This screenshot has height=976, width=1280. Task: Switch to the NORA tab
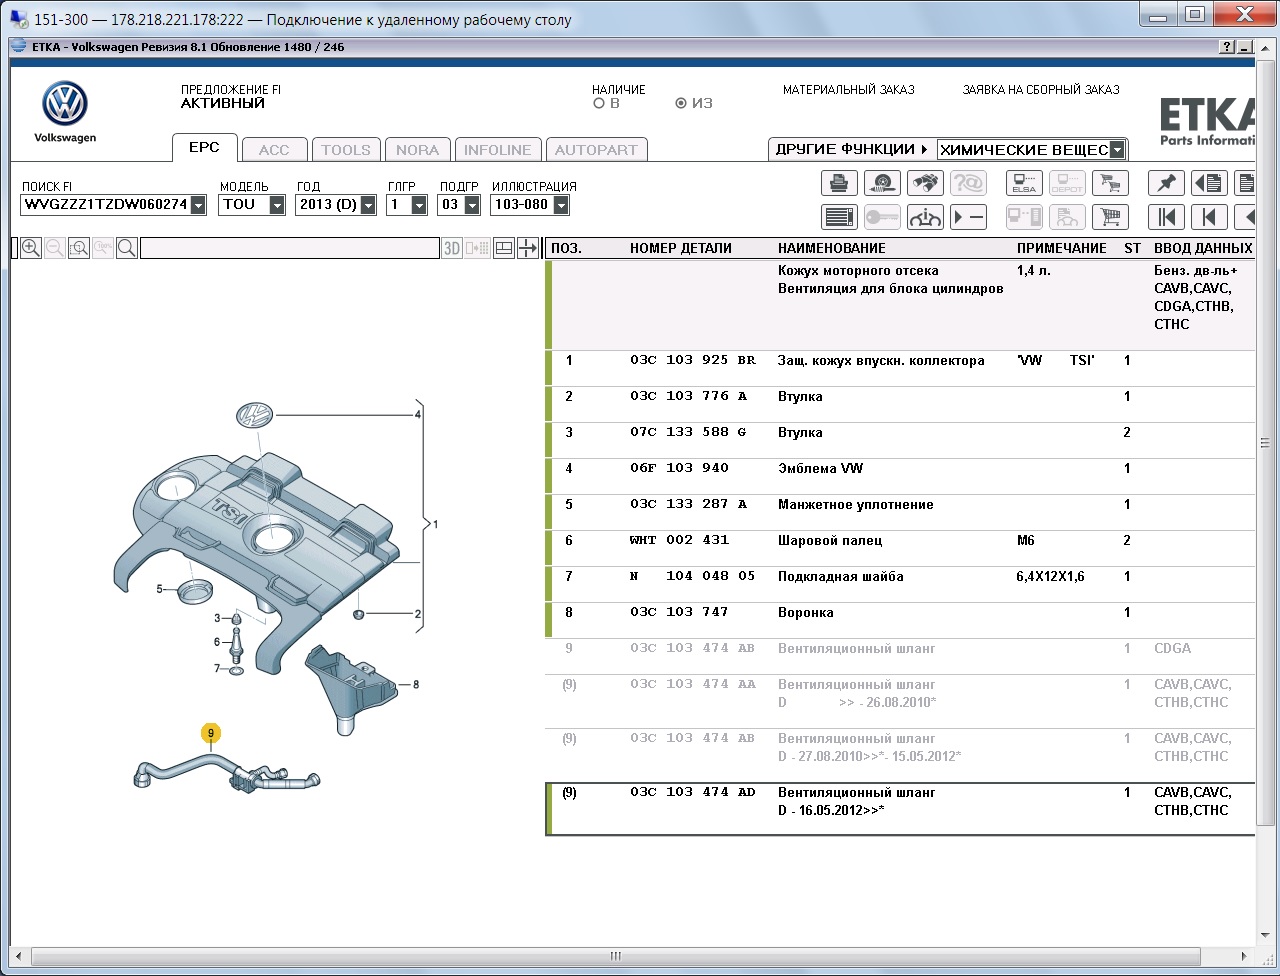[x=417, y=150]
